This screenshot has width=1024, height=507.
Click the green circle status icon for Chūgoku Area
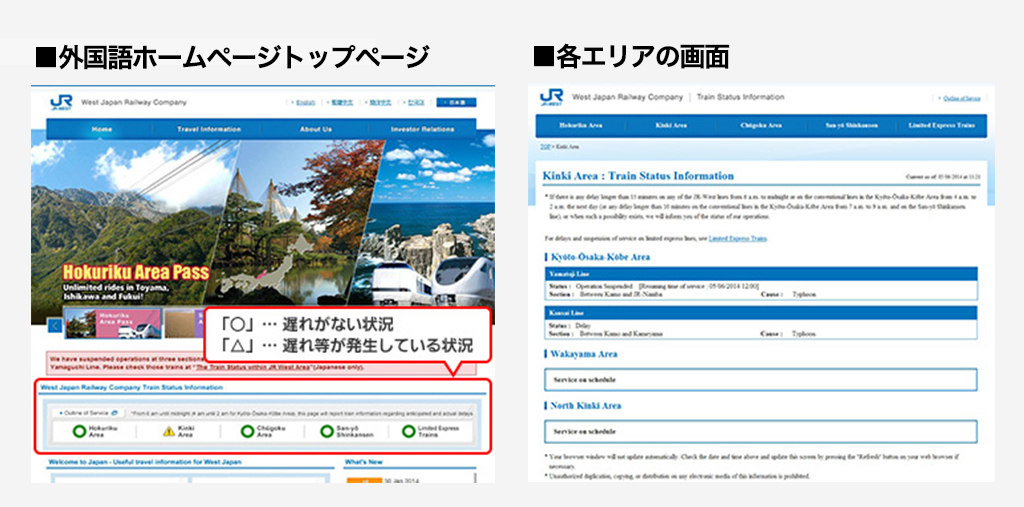(x=247, y=431)
